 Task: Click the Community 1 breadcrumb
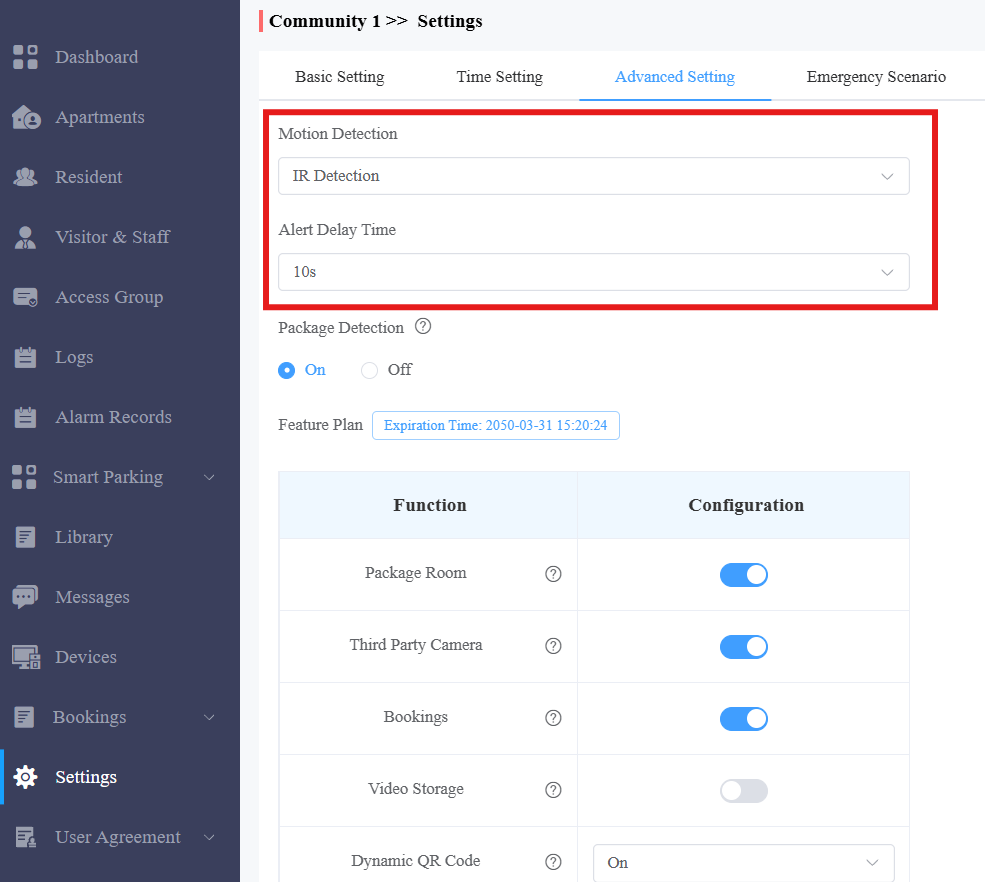[325, 21]
